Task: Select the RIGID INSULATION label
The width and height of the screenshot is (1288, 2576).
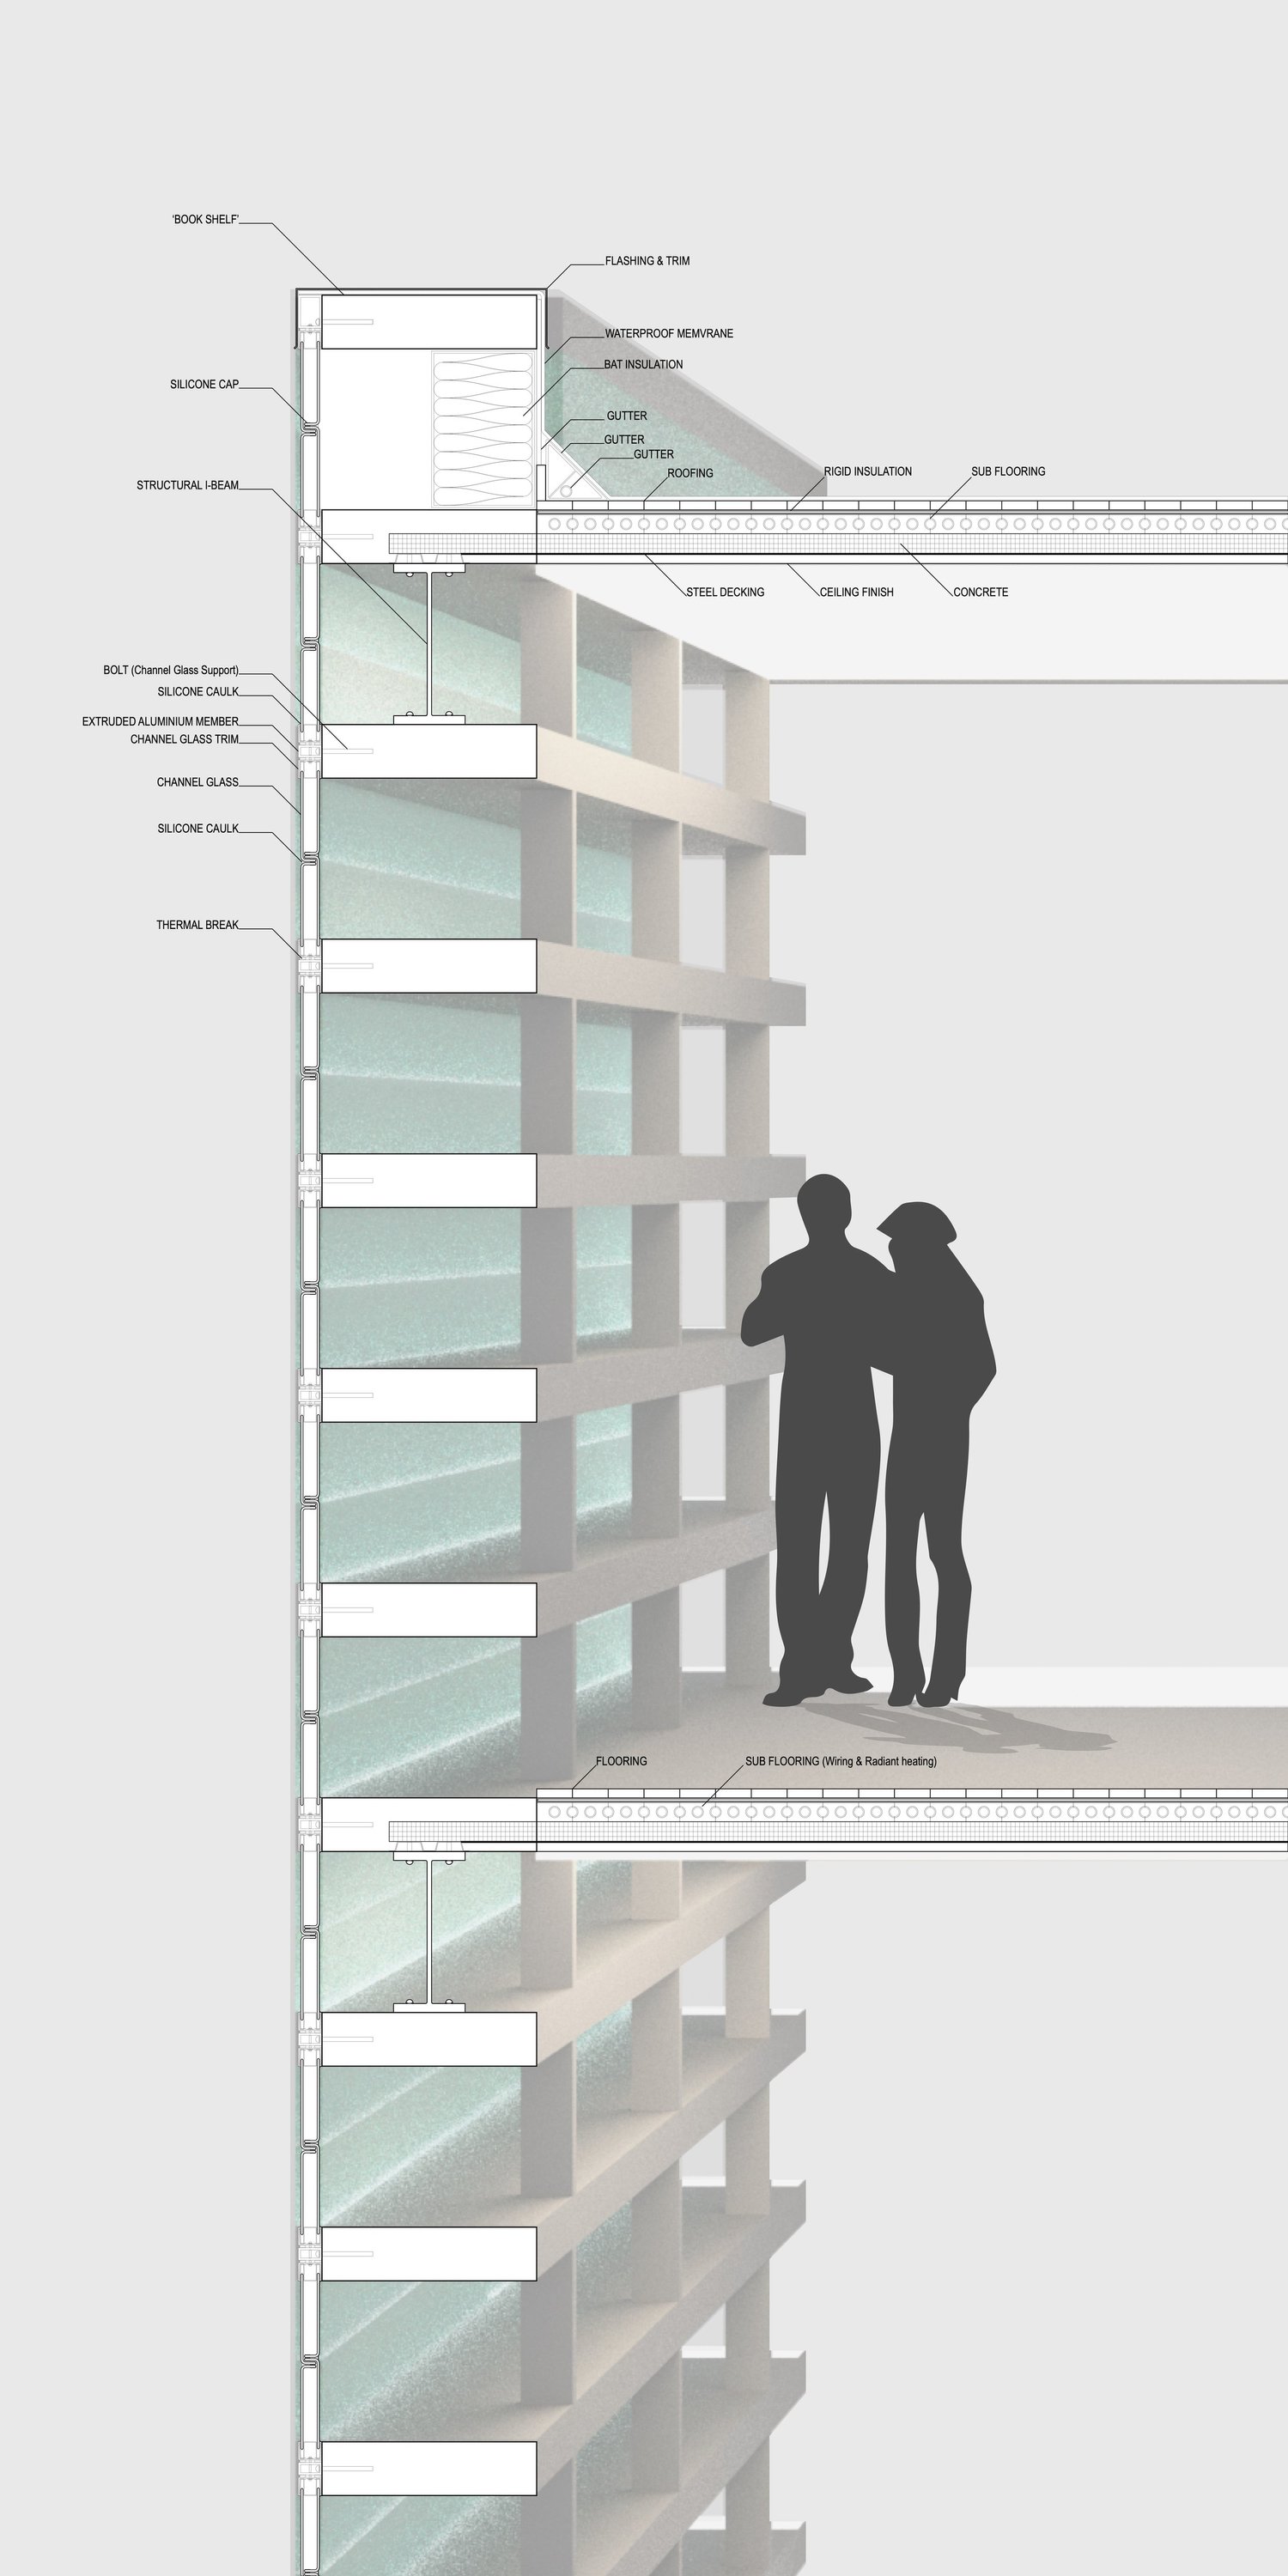Action: [868, 472]
